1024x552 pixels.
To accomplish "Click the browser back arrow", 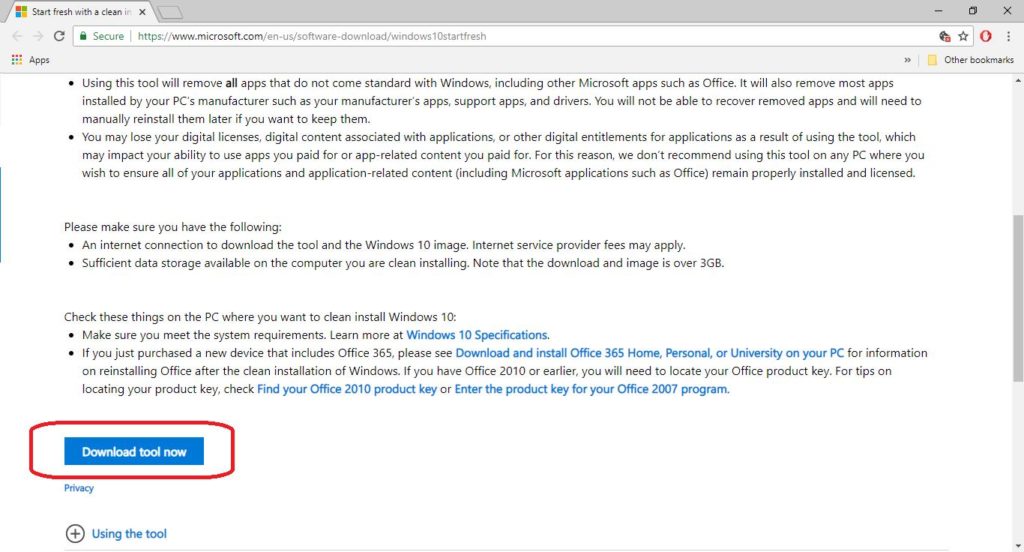I will pos(18,36).
